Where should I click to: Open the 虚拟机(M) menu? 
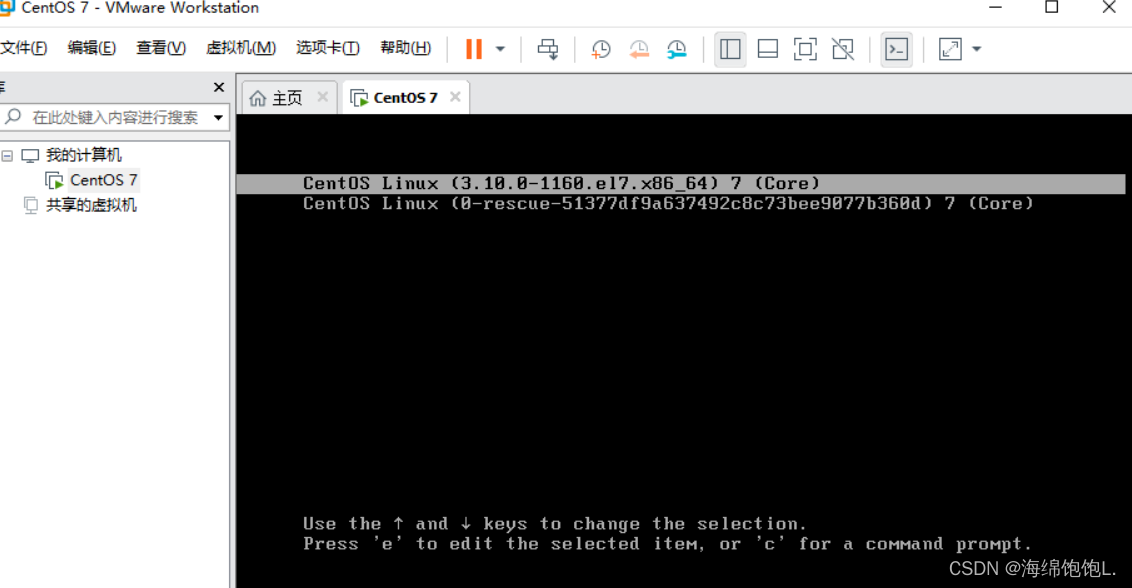click(240, 48)
